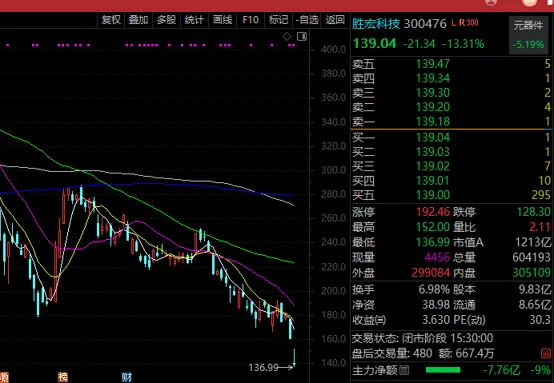This screenshot has height=383, width=554.
Task: Click the stock code 300476
Action: tap(425, 24)
